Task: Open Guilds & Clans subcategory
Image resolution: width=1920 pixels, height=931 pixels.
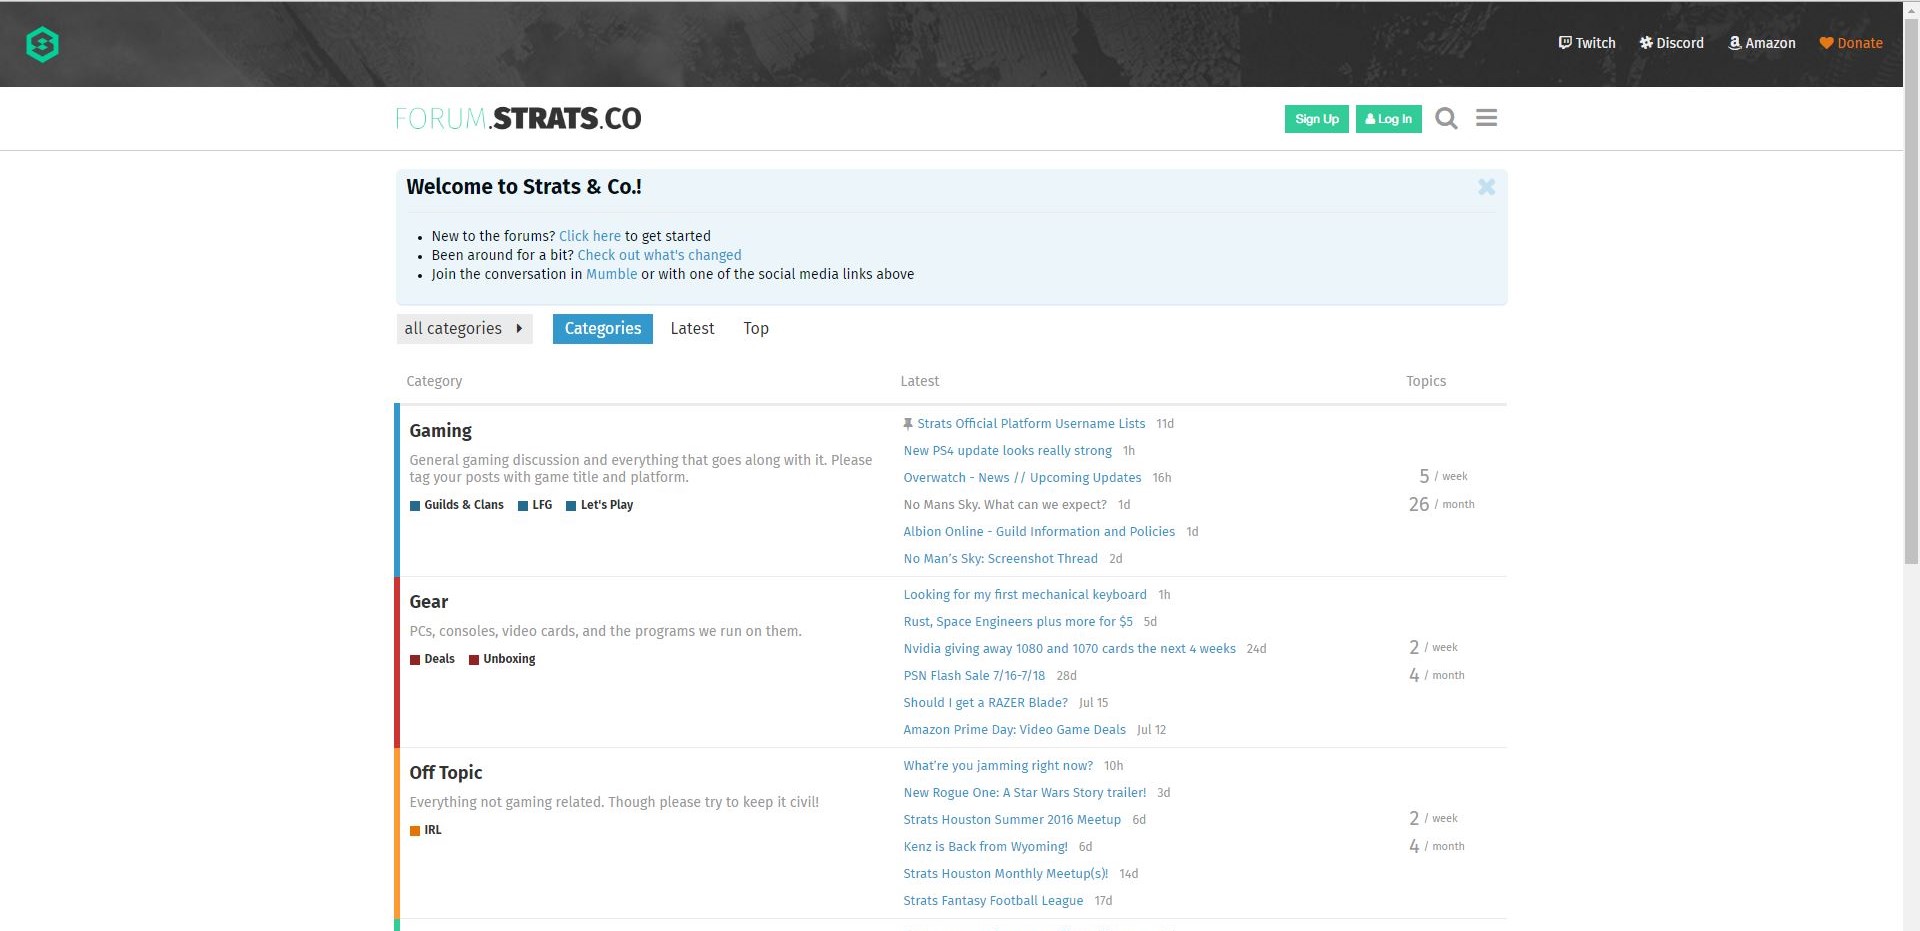Action: click(457, 505)
